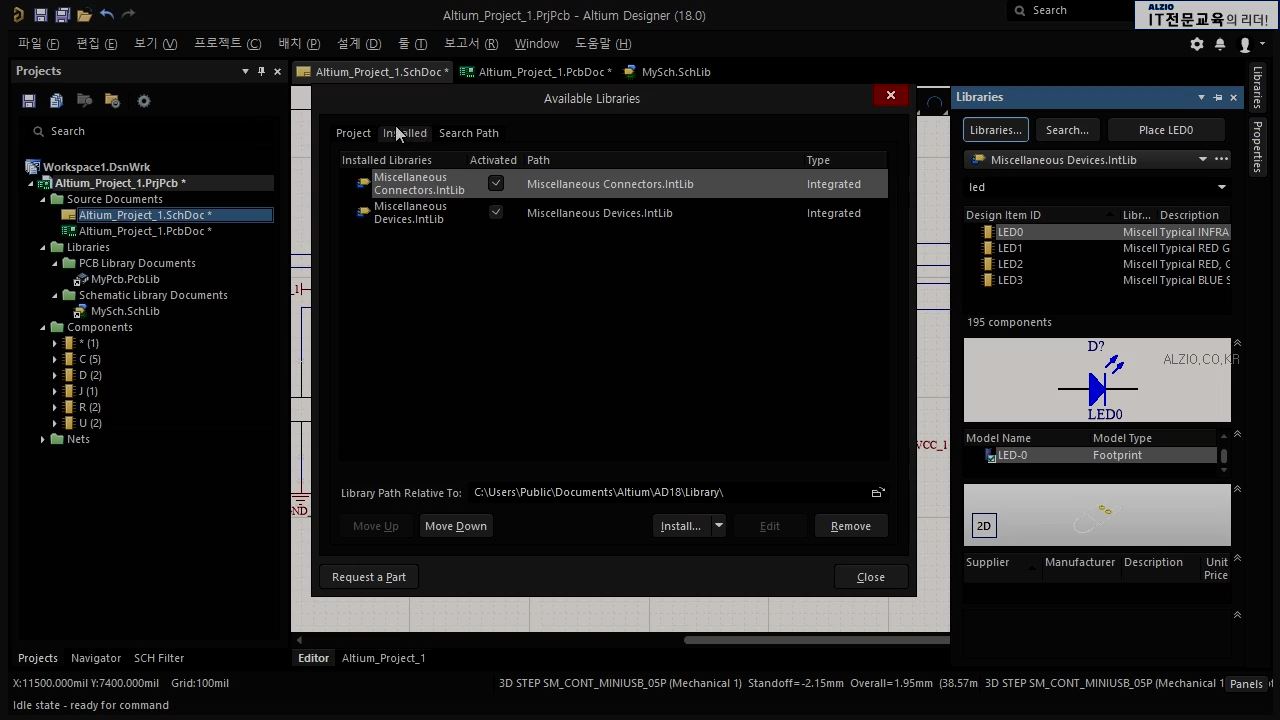Click the MySch.SchLib file icon
The image size is (1280, 720).
82,311
